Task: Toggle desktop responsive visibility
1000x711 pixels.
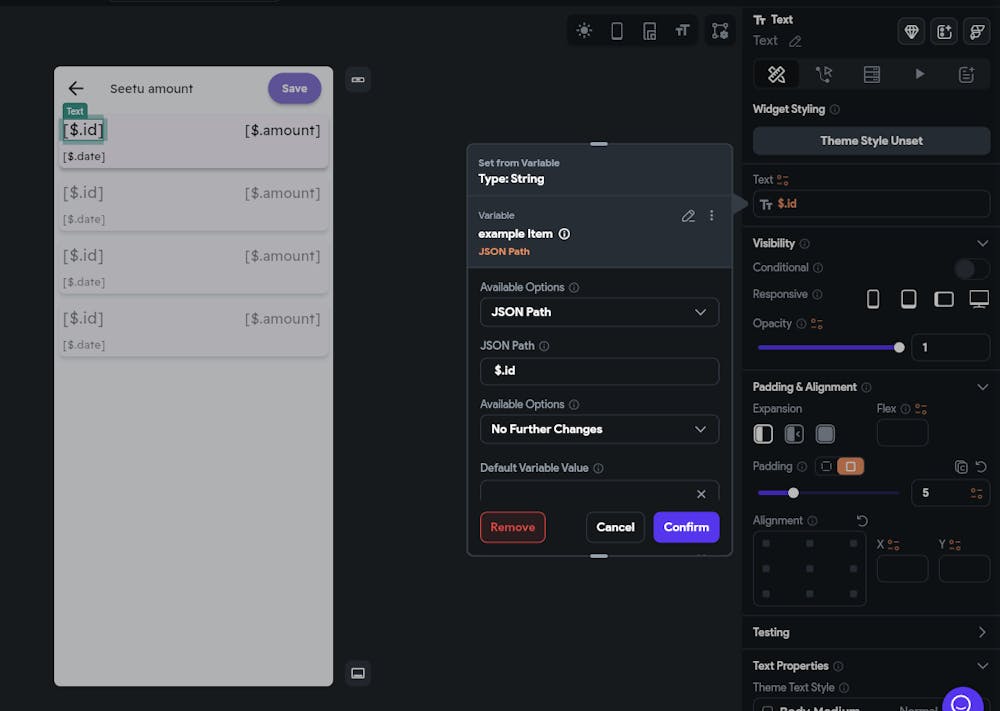Action: pyautogui.click(x=979, y=298)
